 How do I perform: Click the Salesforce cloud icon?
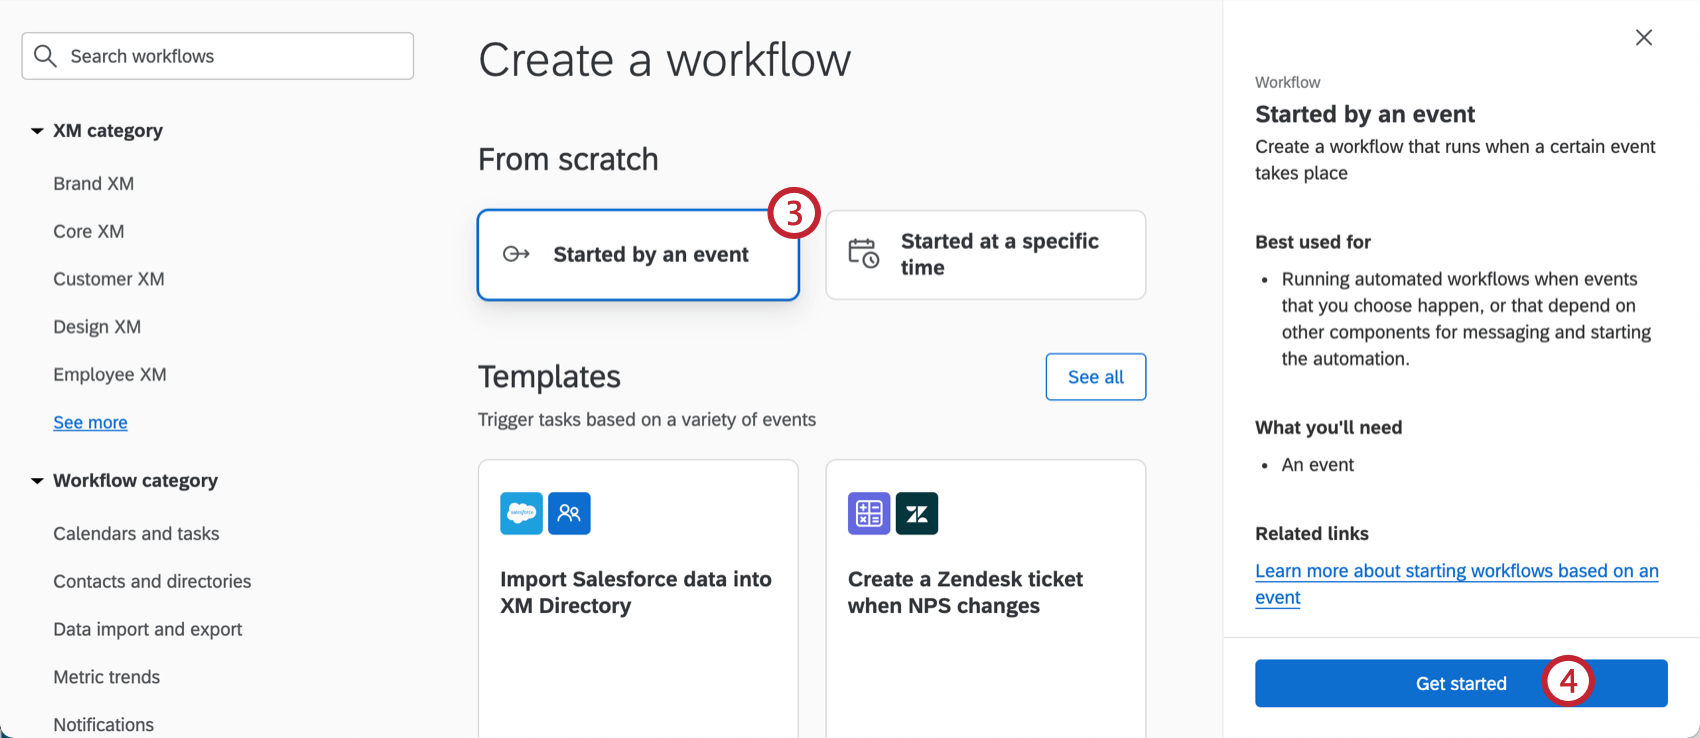[521, 513]
